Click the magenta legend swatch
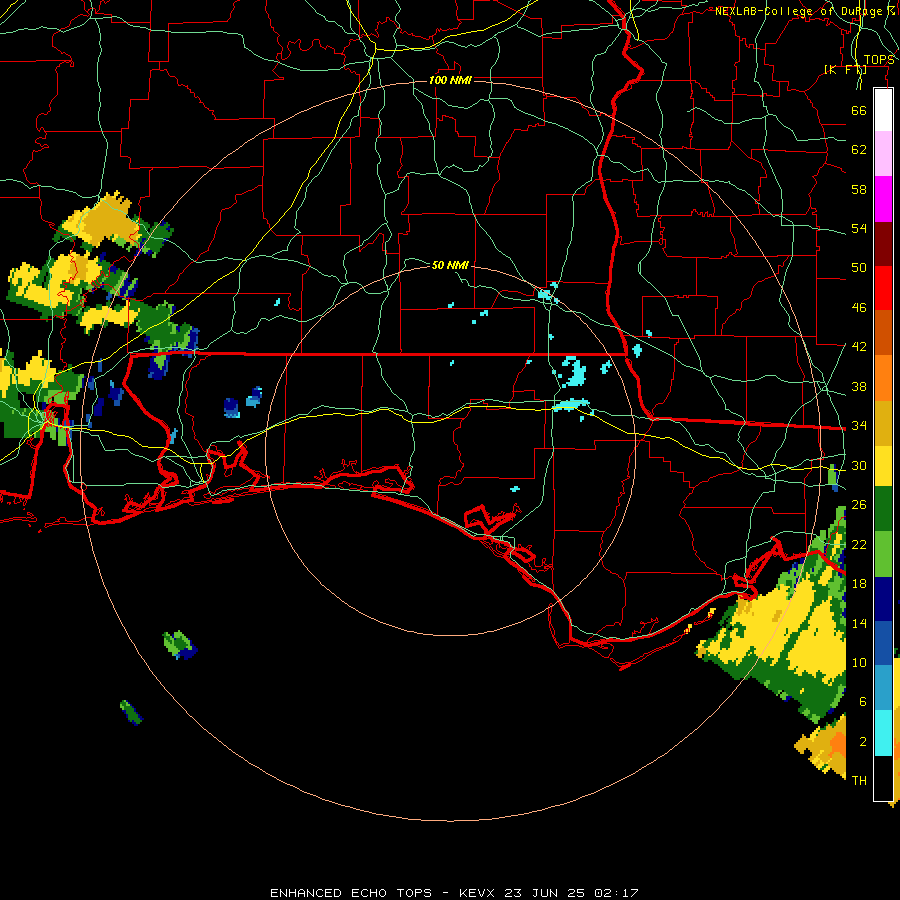The height and width of the screenshot is (900, 900). (x=883, y=199)
